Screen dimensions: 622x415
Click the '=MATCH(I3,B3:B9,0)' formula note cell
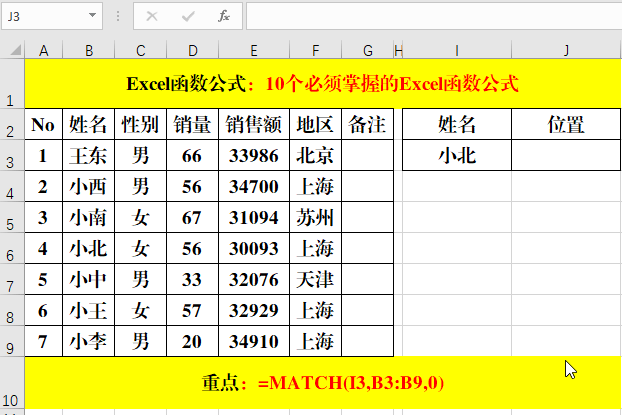pyautogui.click(x=323, y=382)
